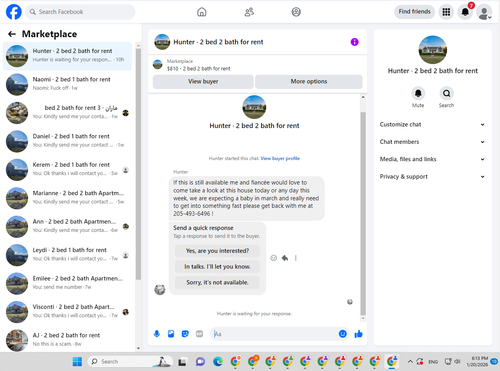Open Daniel 2 bed 1 bath conversation
This screenshot has height=371, width=500.
coord(67,141)
